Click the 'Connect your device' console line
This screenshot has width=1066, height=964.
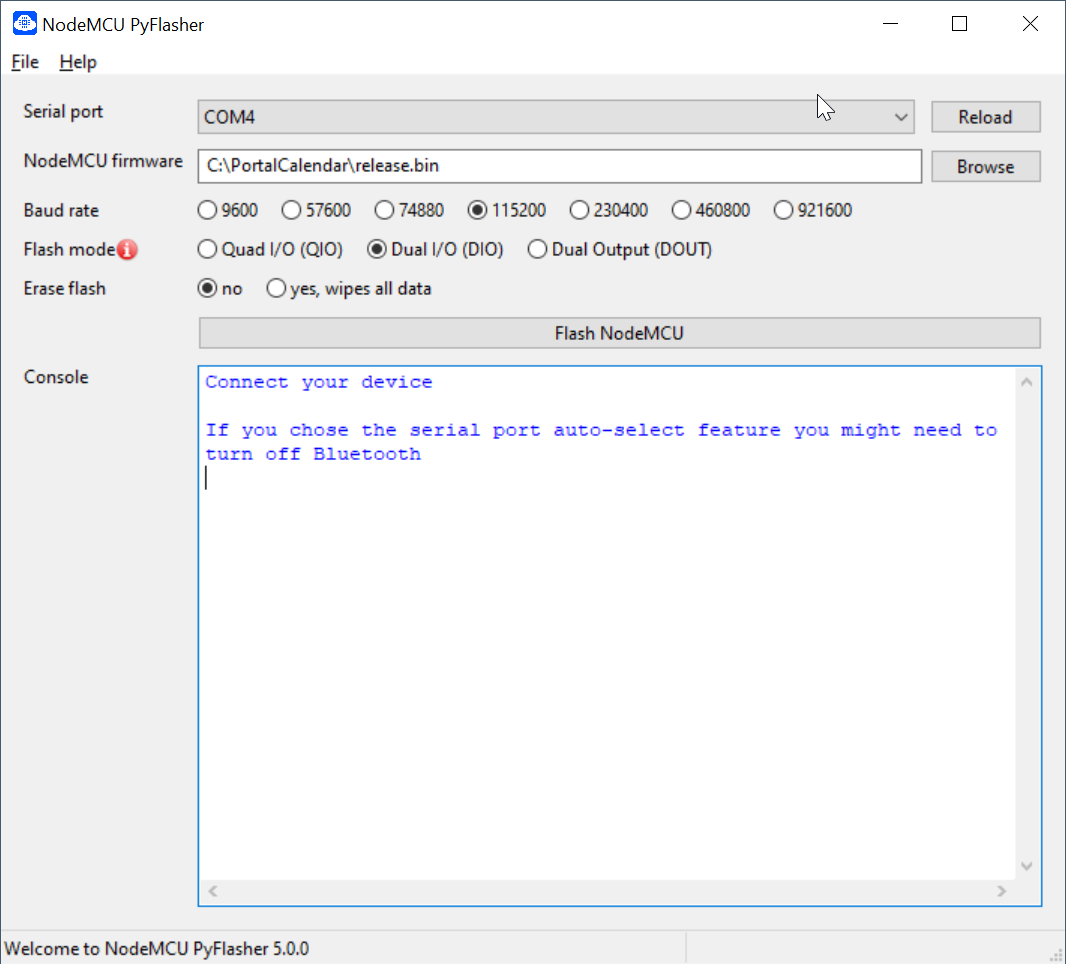[319, 382]
